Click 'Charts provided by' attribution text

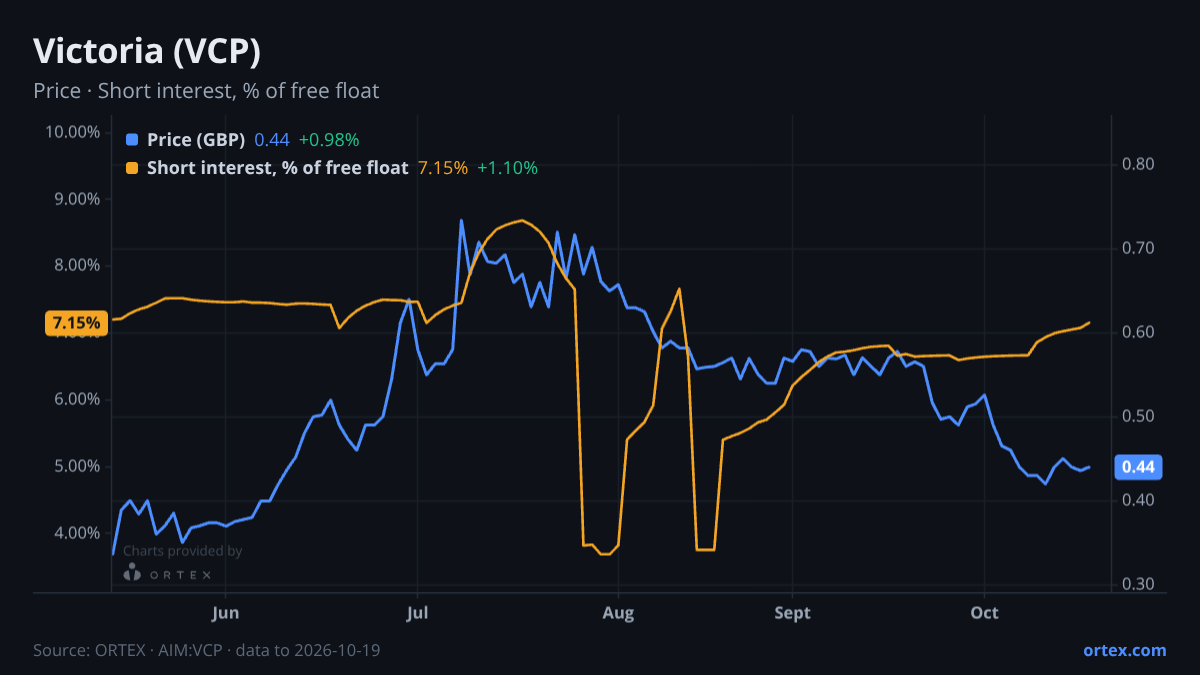pos(183,551)
